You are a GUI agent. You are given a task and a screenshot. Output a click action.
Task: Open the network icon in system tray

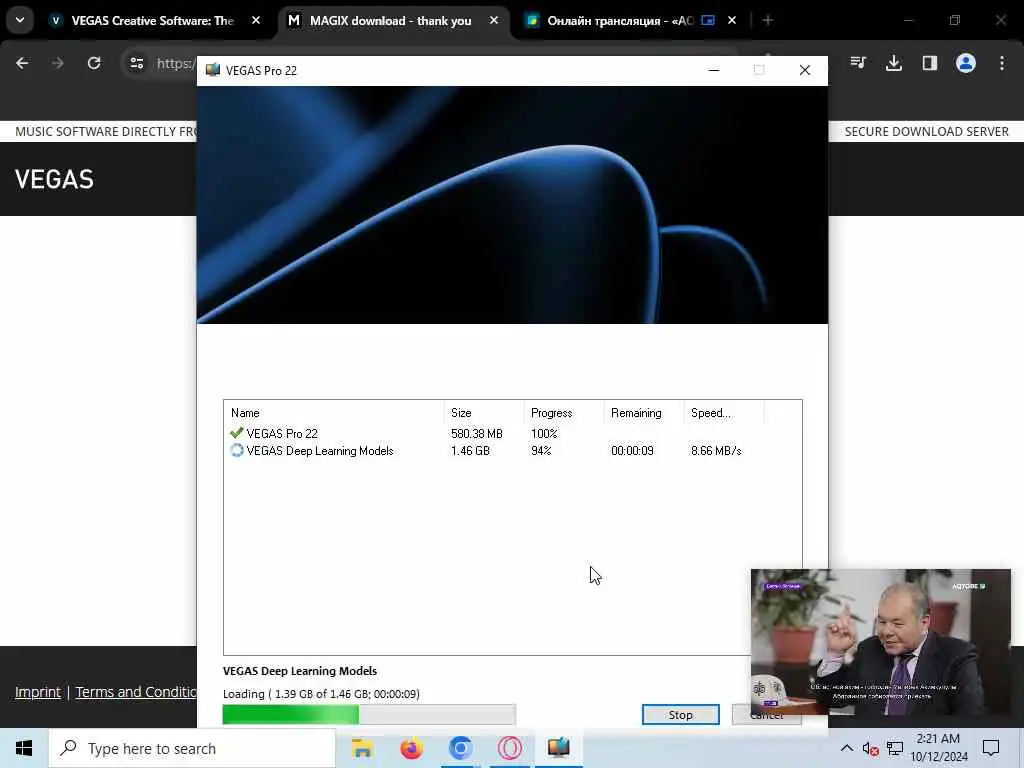pyautogui.click(x=895, y=748)
